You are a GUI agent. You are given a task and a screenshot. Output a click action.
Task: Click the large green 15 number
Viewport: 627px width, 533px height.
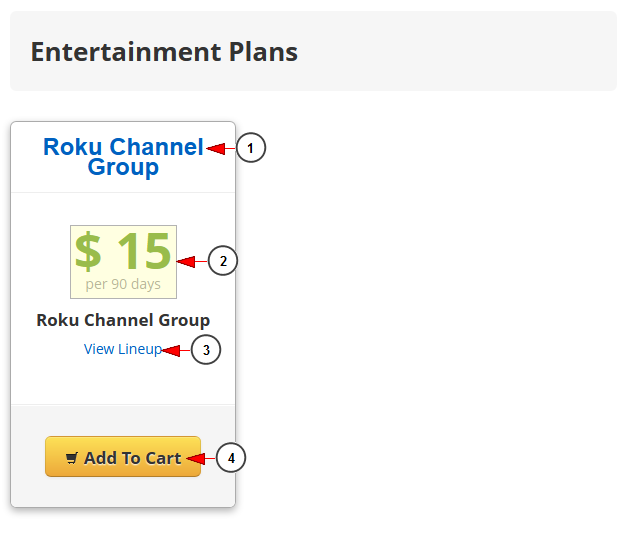click(145, 251)
